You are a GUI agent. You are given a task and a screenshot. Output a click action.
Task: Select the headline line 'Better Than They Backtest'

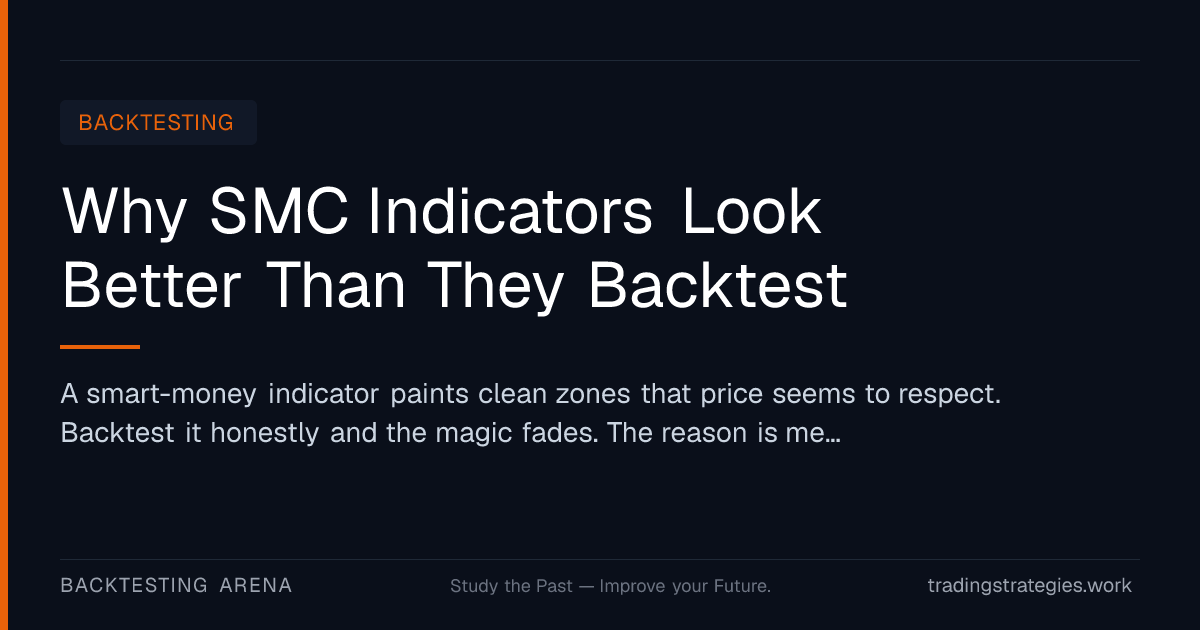455,285
